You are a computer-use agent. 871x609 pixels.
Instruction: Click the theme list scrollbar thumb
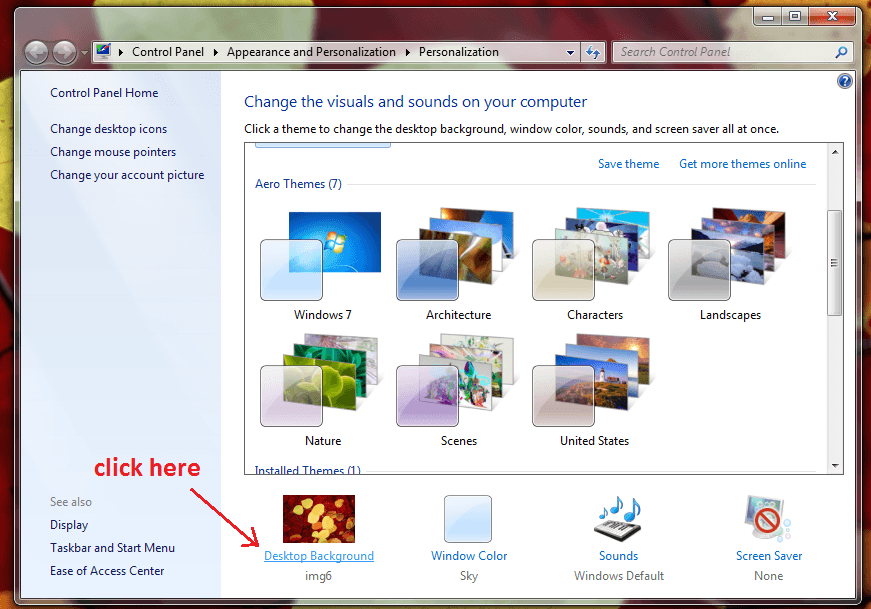click(x=834, y=263)
